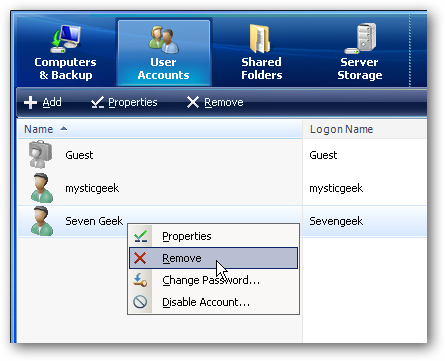Select the mysticgeek user avatar

(x=42, y=188)
